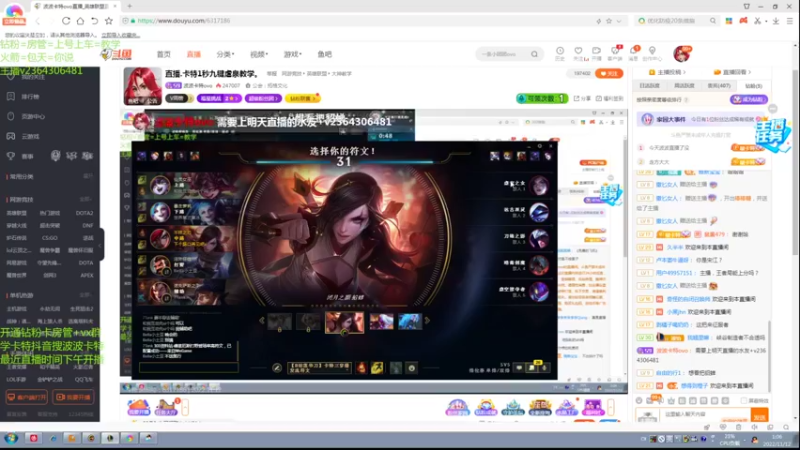Expand the gift bar arrow at right end
Image resolution: width=800 pixels, height=450 pixels.
pyautogui.click(x=611, y=407)
